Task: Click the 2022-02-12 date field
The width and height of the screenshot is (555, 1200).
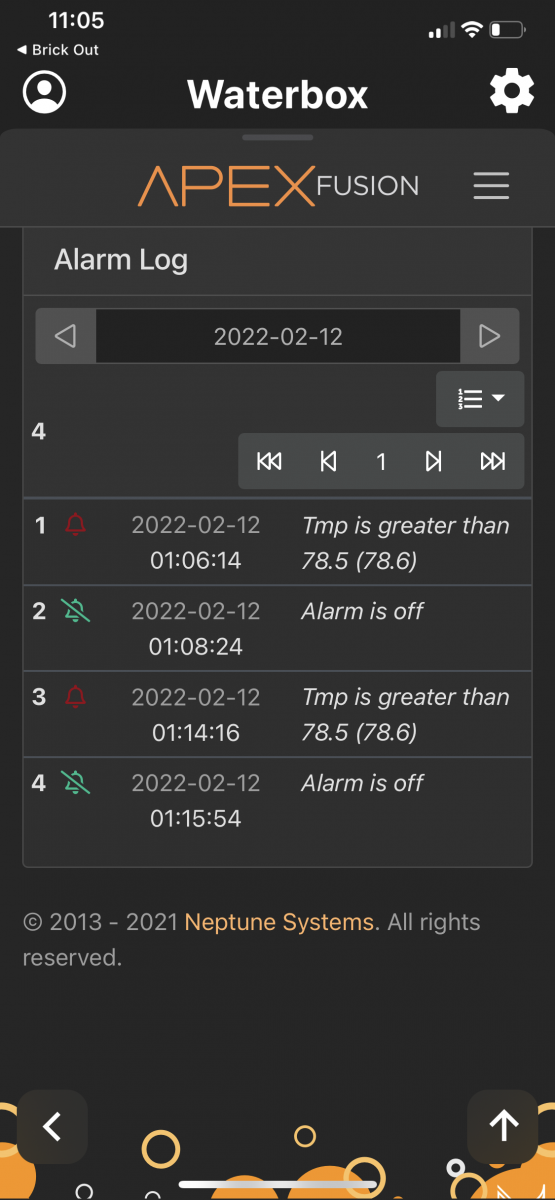Action: (278, 336)
